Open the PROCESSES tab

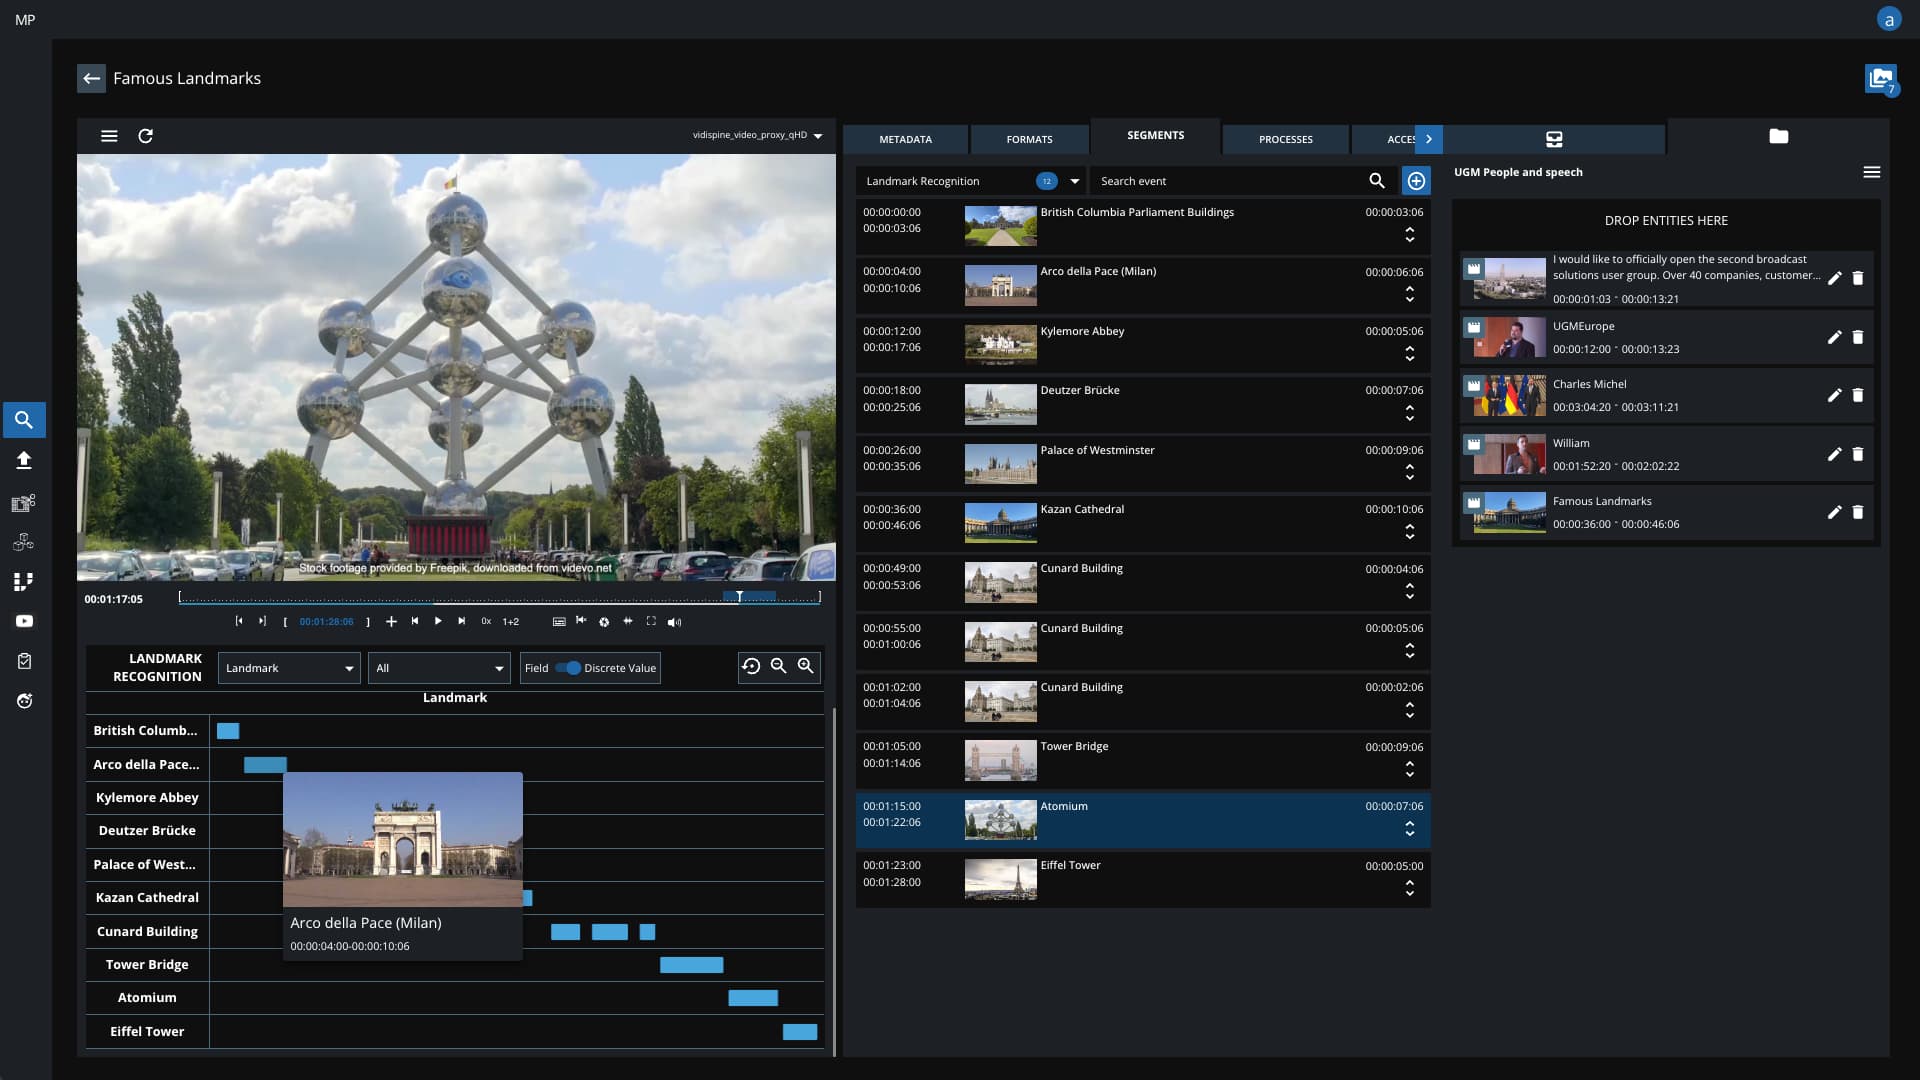tap(1285, 139)
